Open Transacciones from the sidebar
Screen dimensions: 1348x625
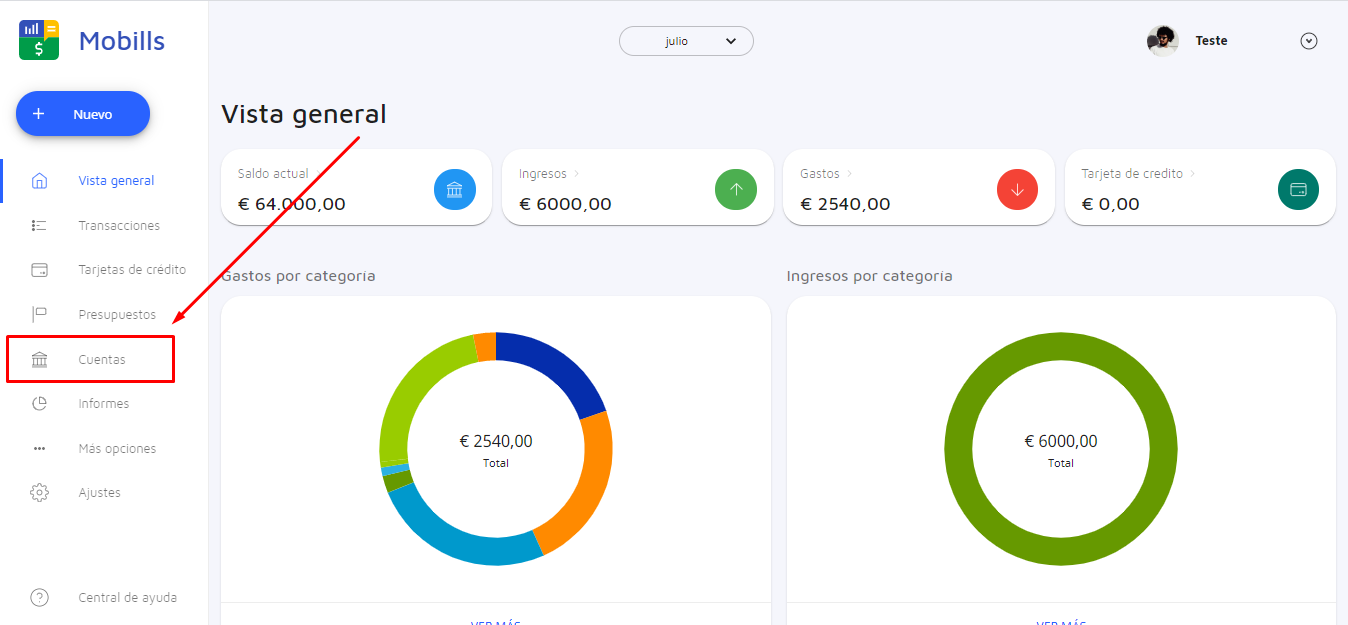point(119,226)
